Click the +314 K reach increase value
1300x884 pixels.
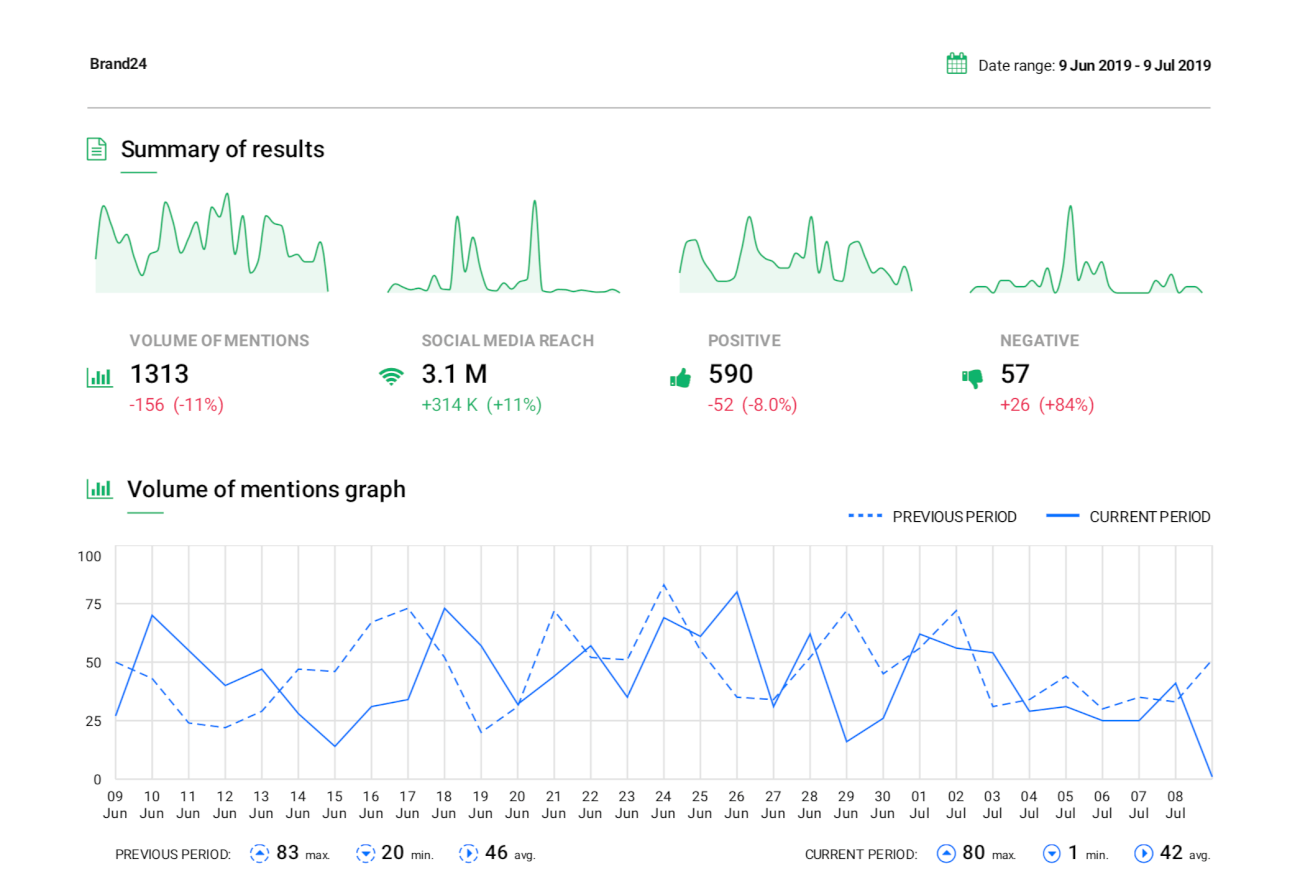pyautogui.click(x=450, y=405)
